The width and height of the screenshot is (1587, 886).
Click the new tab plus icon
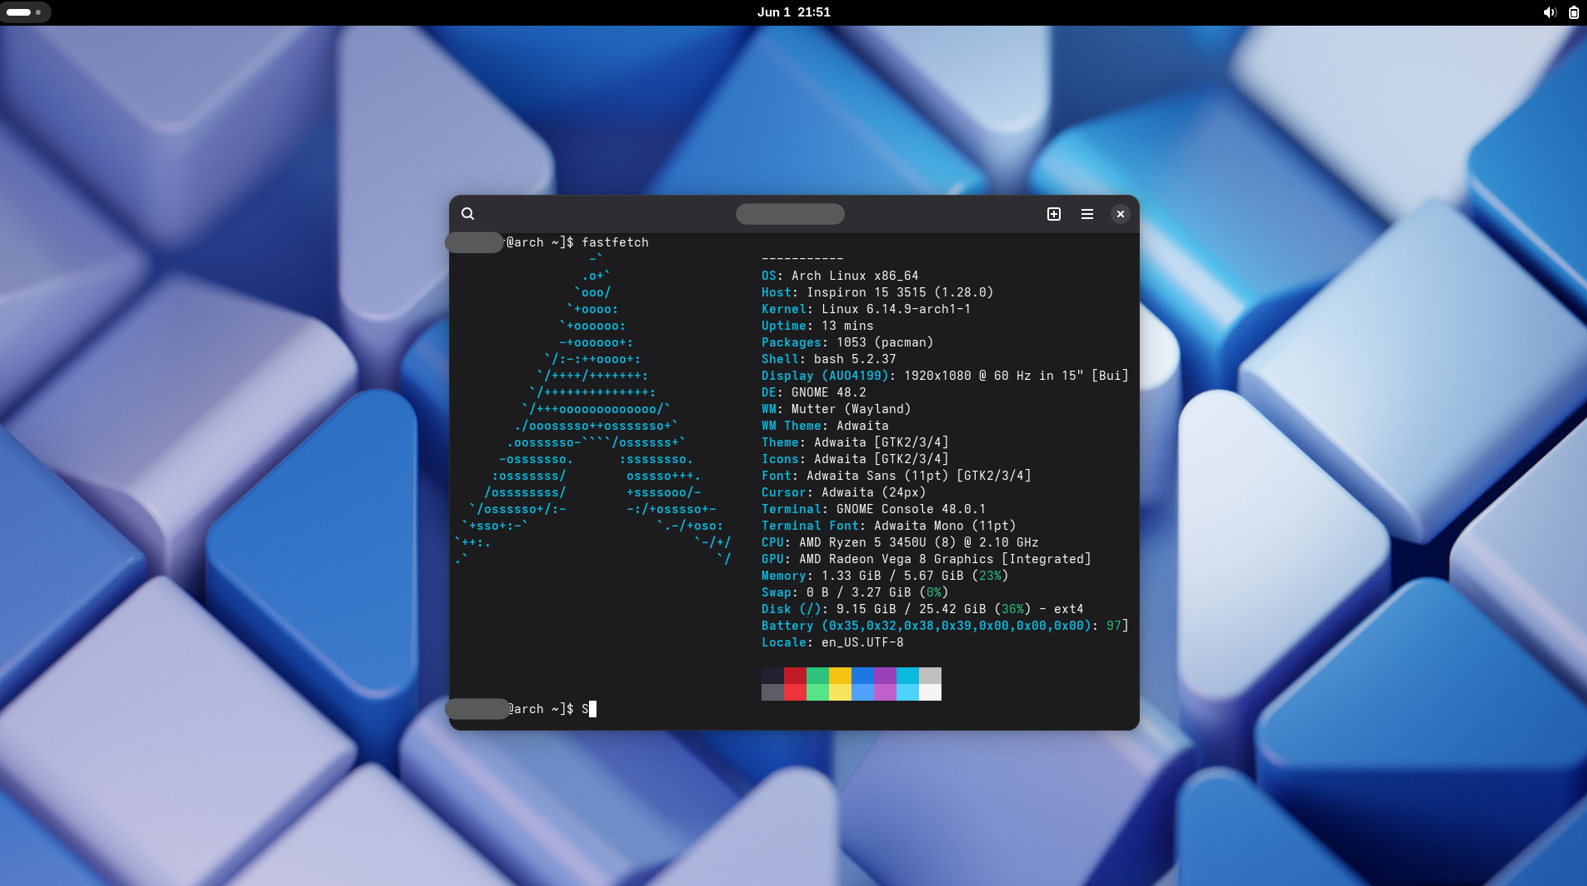(x=1053, y=214)
